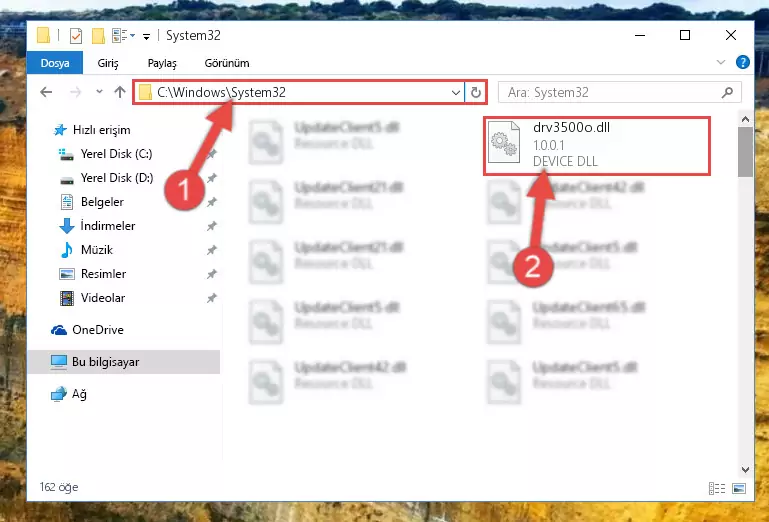This screenshot has width=769, height=522.
Task: Click the magnifier search icon
Action: (x=727, y=92)
